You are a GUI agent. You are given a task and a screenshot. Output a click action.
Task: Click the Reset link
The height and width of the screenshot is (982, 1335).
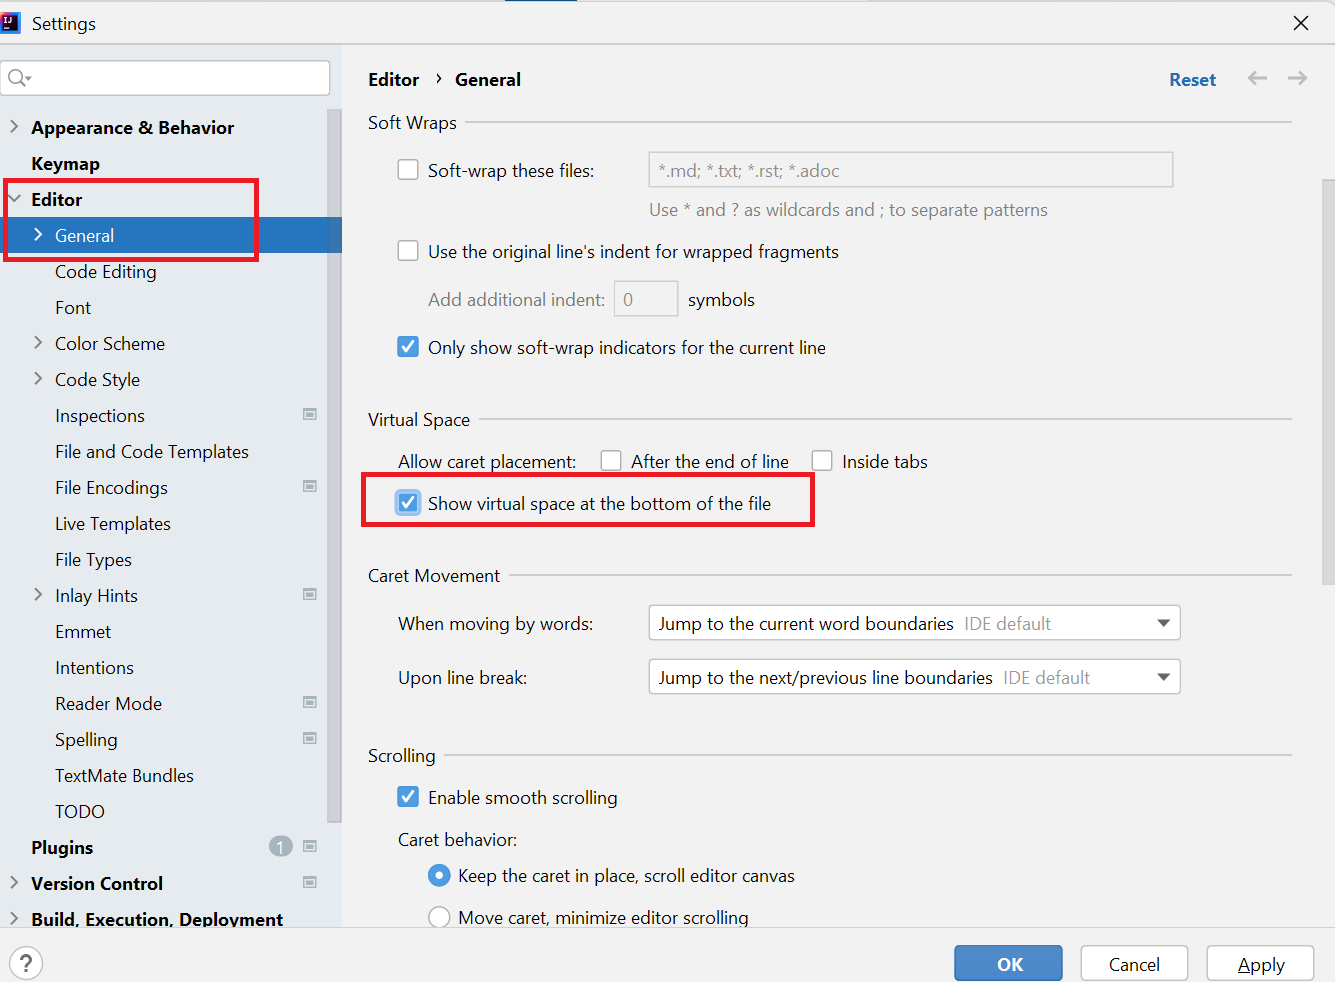tap(1192, 80)
